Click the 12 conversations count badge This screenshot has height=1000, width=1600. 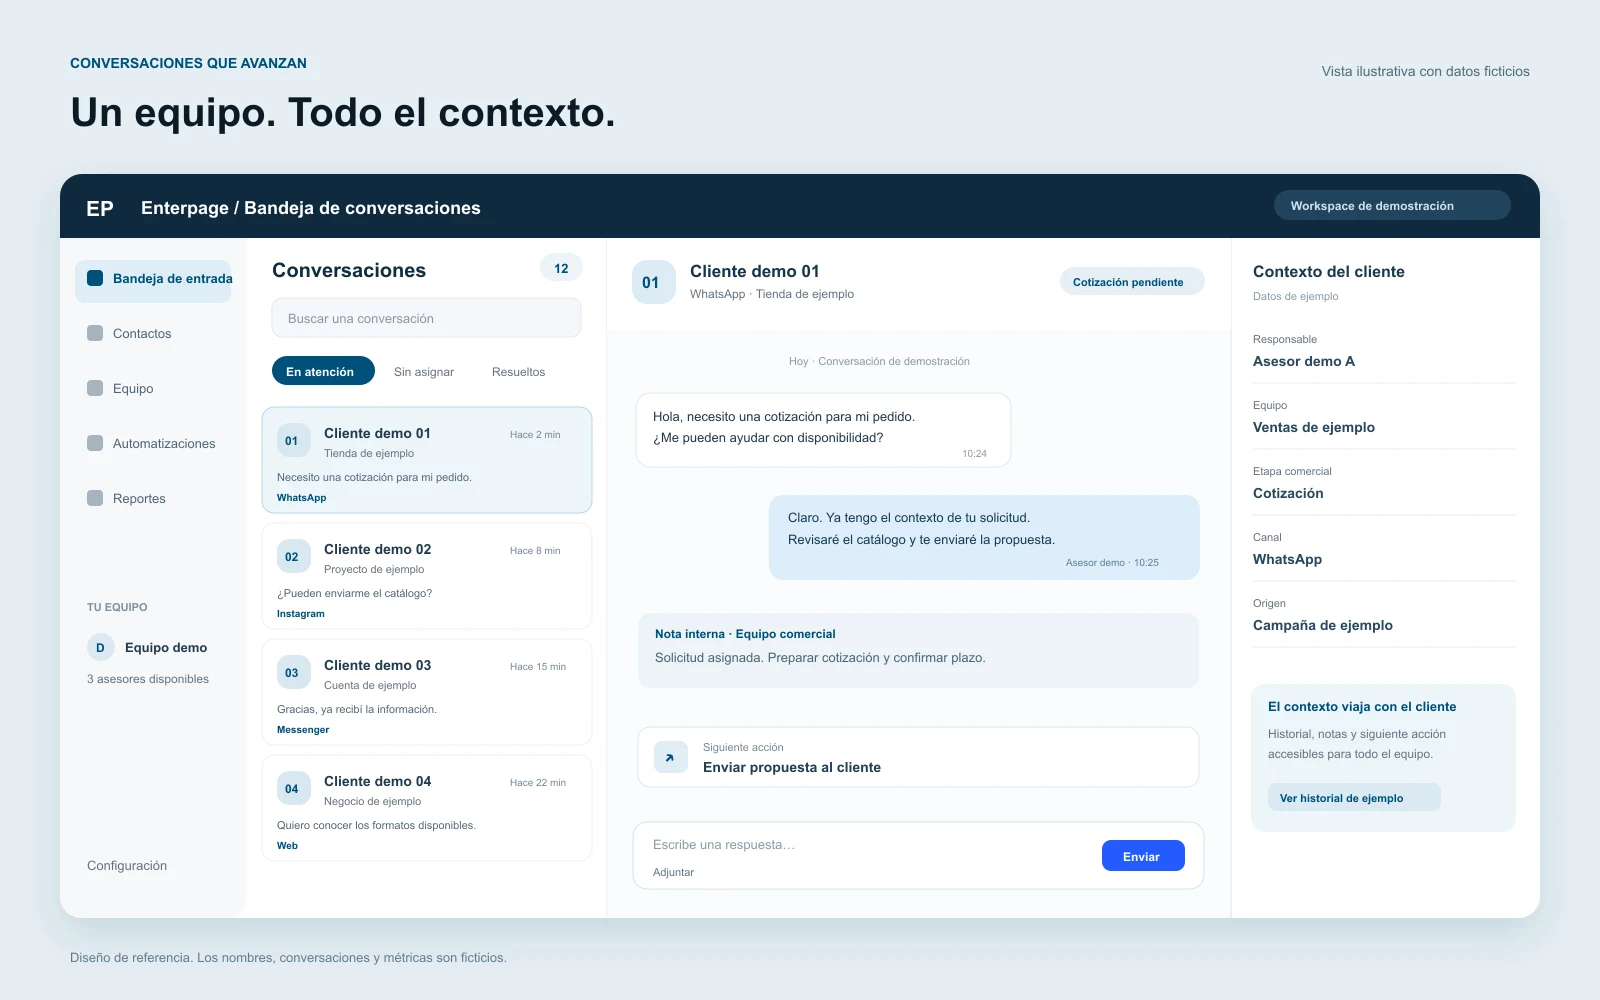[x=561, y=268]
